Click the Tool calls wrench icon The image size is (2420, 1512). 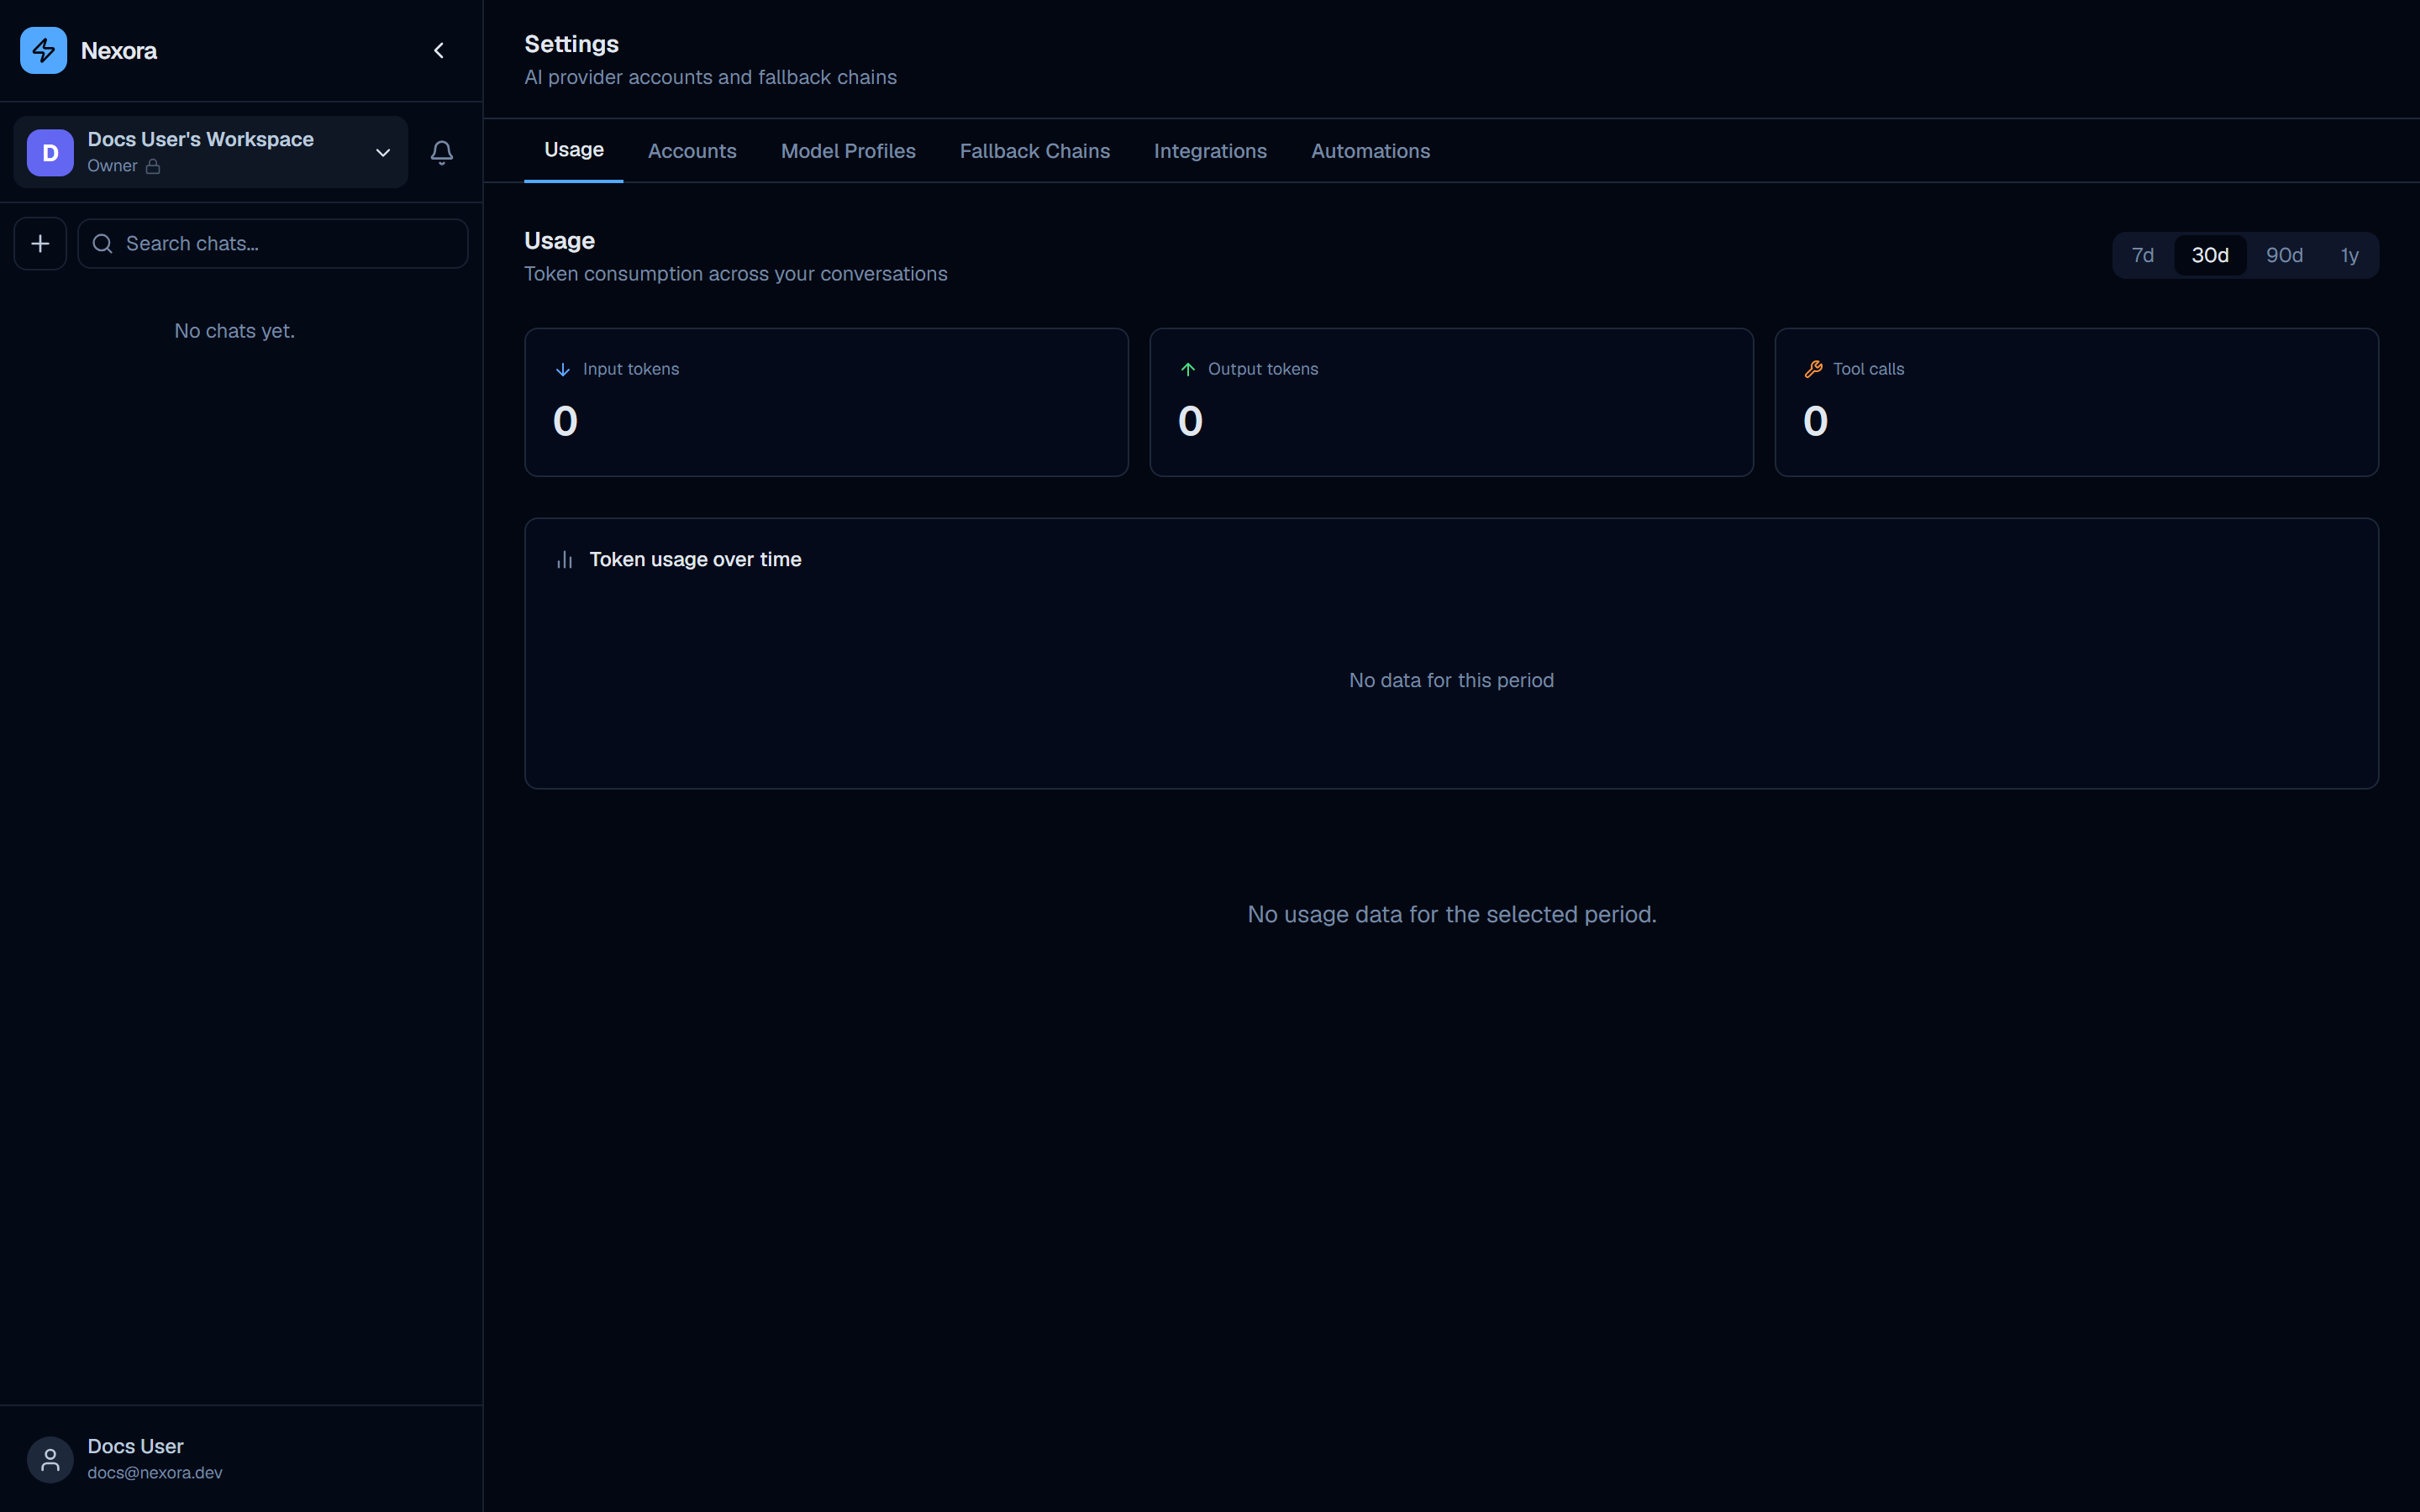pyautogui.click(x=1813, y=370)
